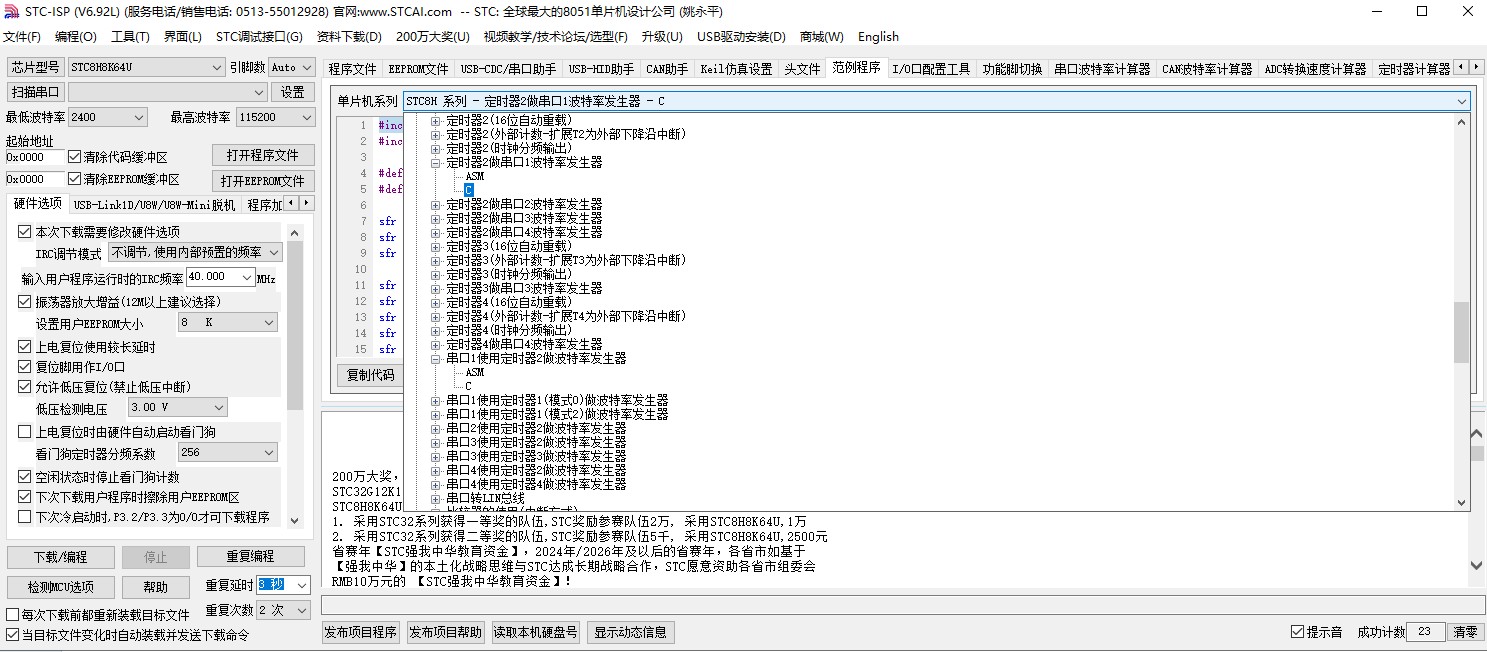This screenshot has width=1487, height=652.
Task: Open USB驱动安装(D) menu
Action: pyautogui.click(x=741, y=37)
